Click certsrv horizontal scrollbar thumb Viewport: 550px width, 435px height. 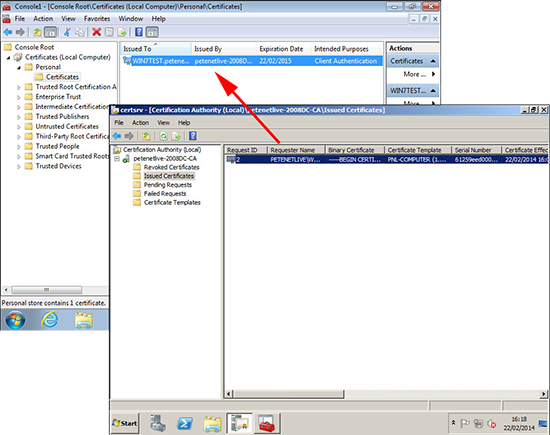(x=288, y=394)
